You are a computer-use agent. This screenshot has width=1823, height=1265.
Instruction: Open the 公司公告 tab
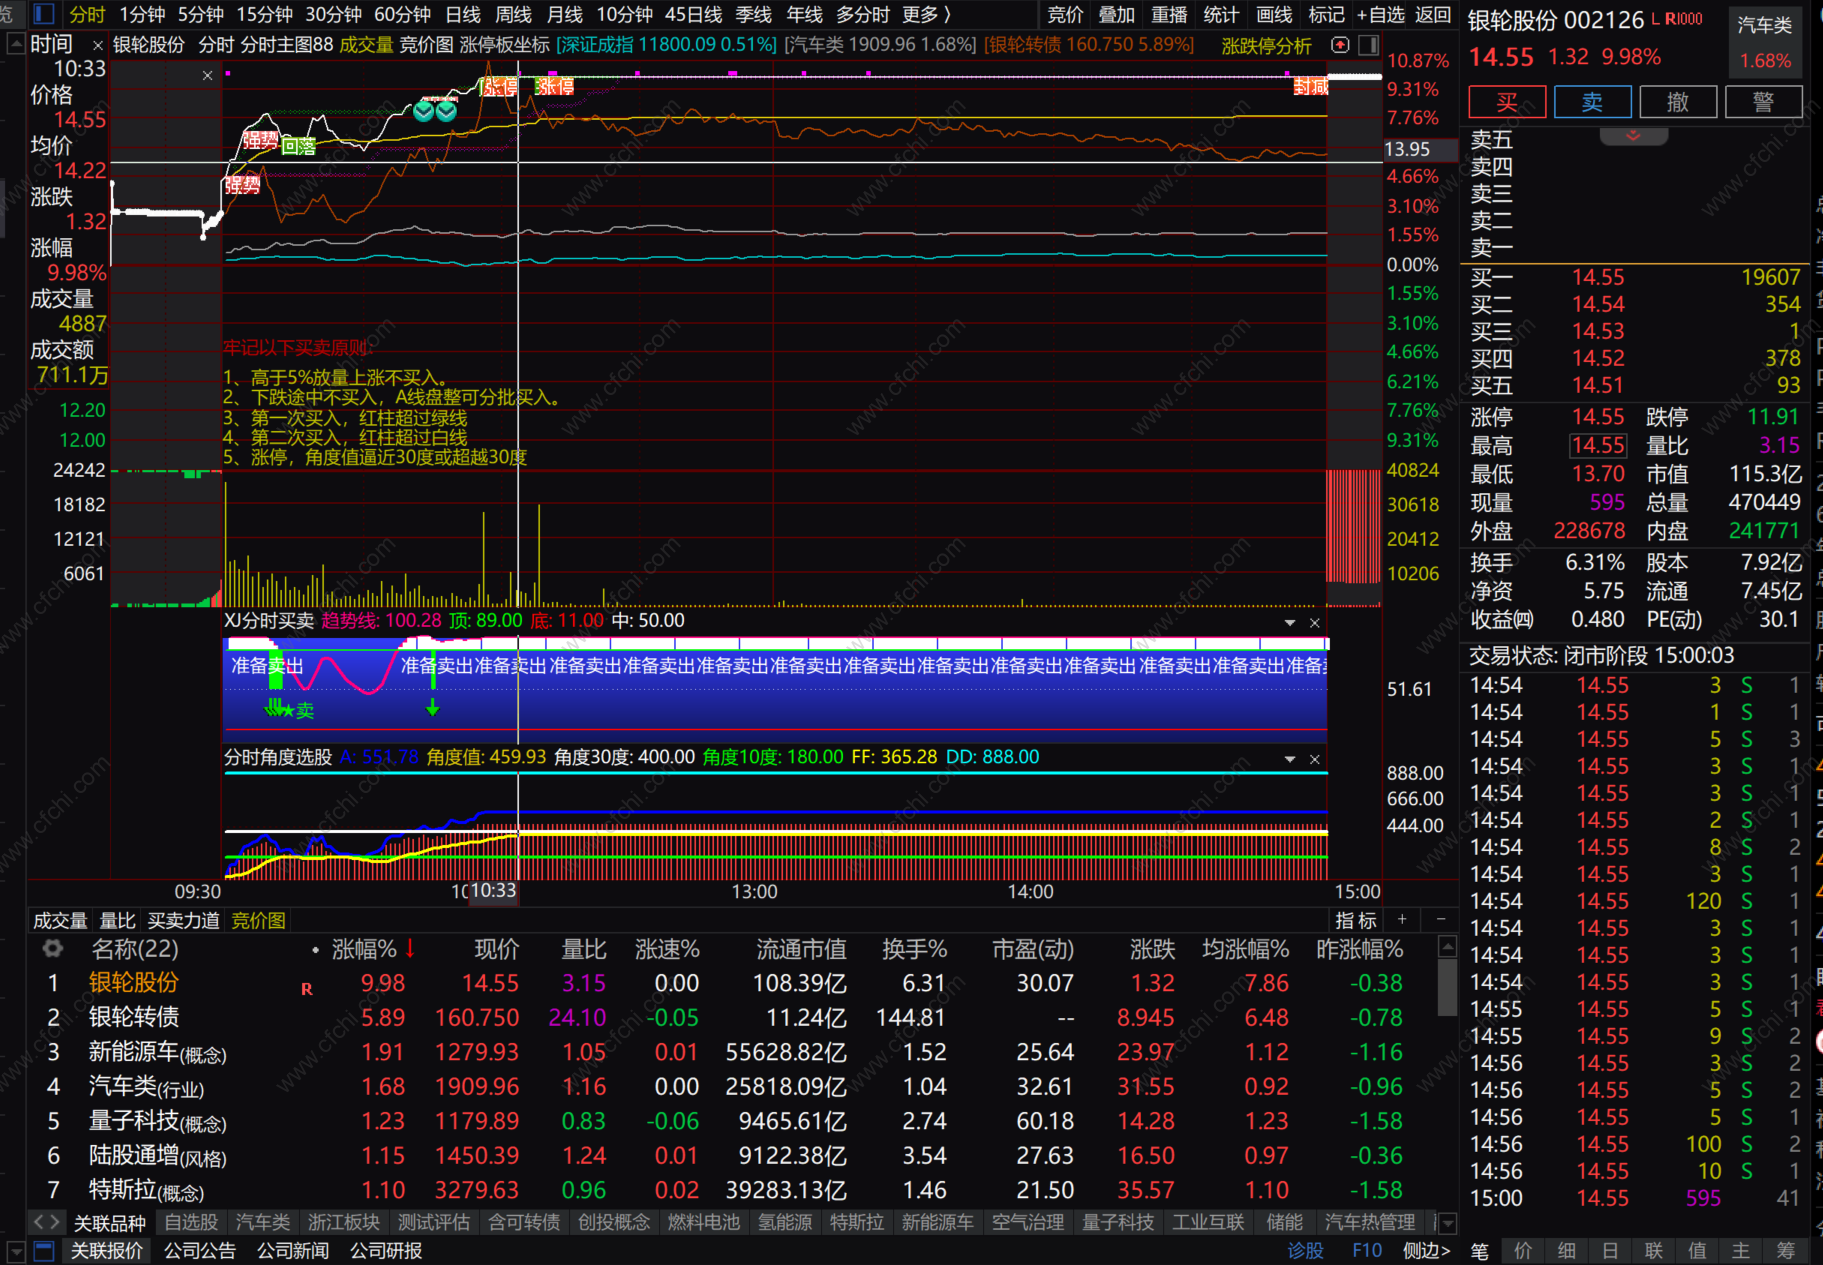click(x=200, y=1251)
